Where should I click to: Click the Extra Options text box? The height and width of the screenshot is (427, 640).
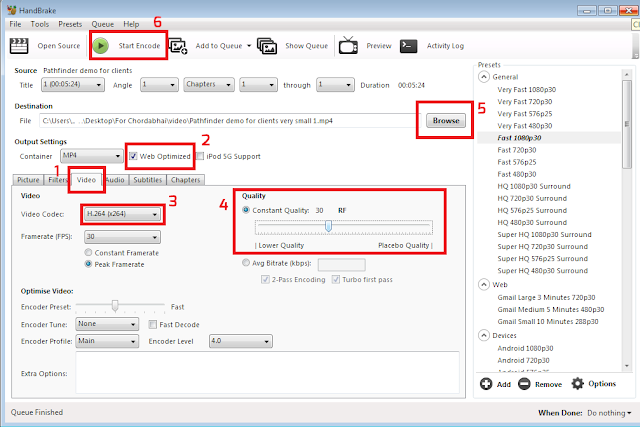click(x=267, y=372)
